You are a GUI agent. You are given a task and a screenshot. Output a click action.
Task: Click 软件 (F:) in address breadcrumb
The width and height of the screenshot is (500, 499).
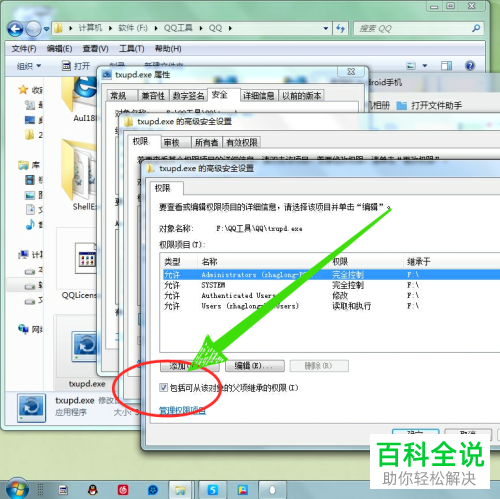[133, 28]
